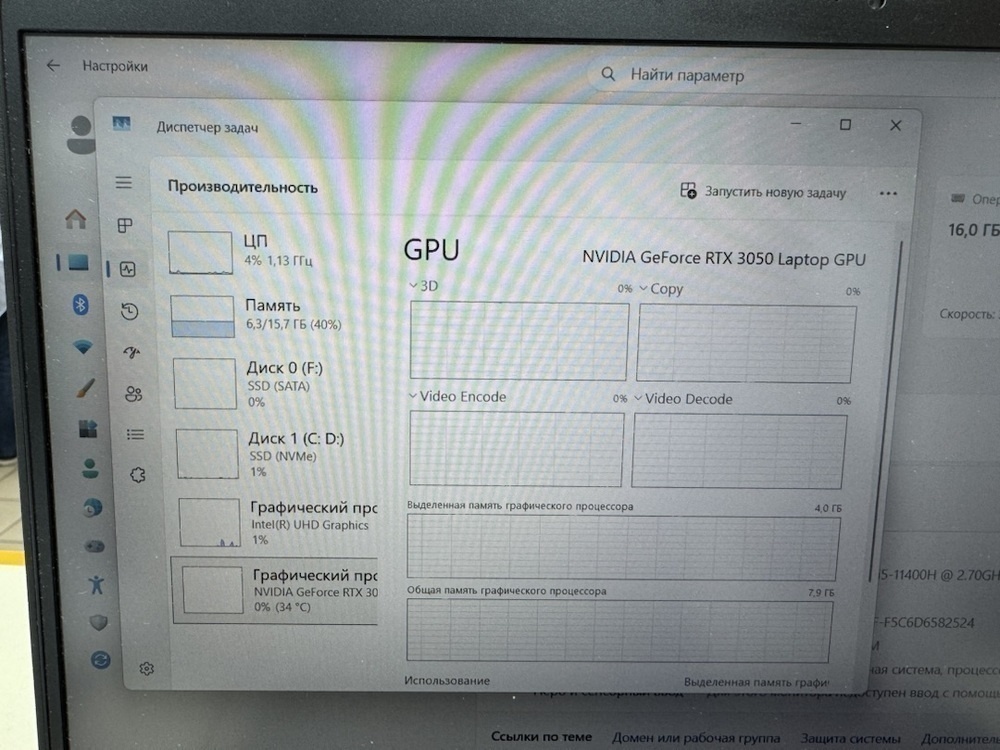Click the user avatar in Settings window
Viewport: 1000px width, 750px height.
tap(80, 135)
